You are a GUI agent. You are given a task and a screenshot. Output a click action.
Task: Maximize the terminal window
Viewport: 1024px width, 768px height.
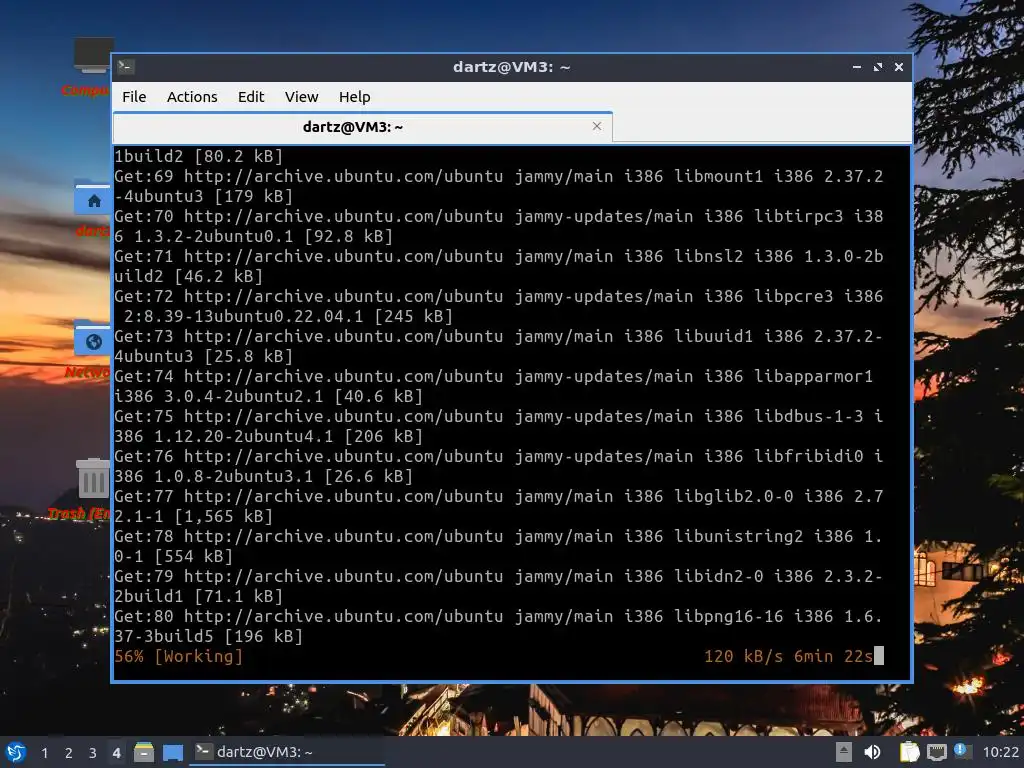click(878, 67)
